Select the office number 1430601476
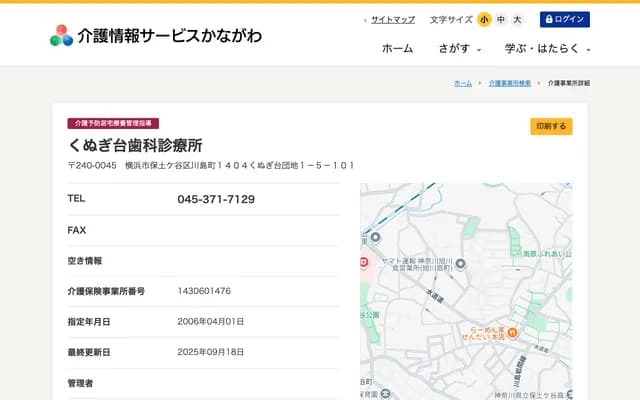Image resolution: width=640 pixels, height=400 pixels. 204,291
